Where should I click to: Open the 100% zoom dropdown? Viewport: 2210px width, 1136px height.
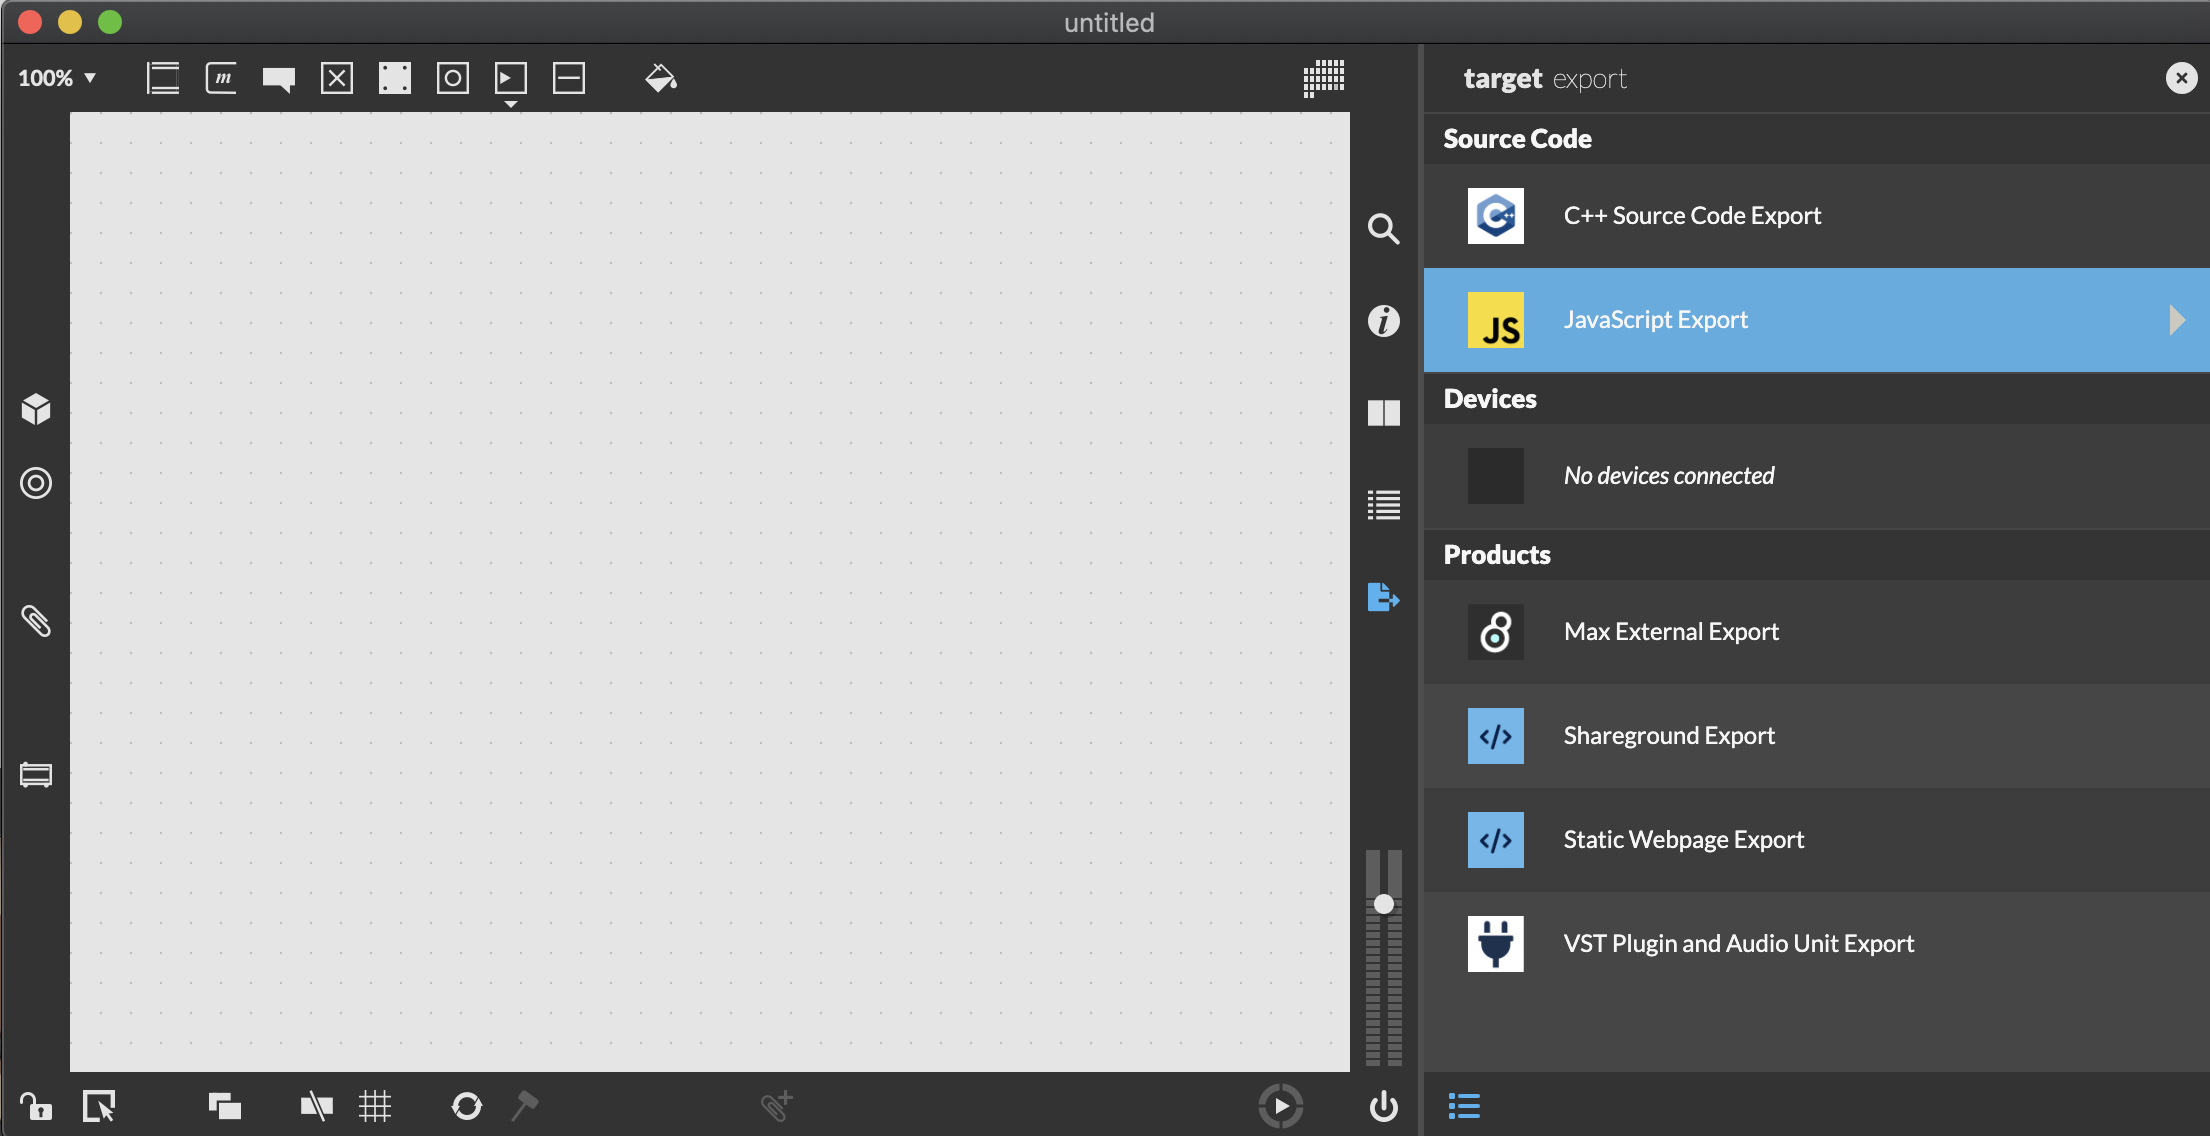point(57,78)
